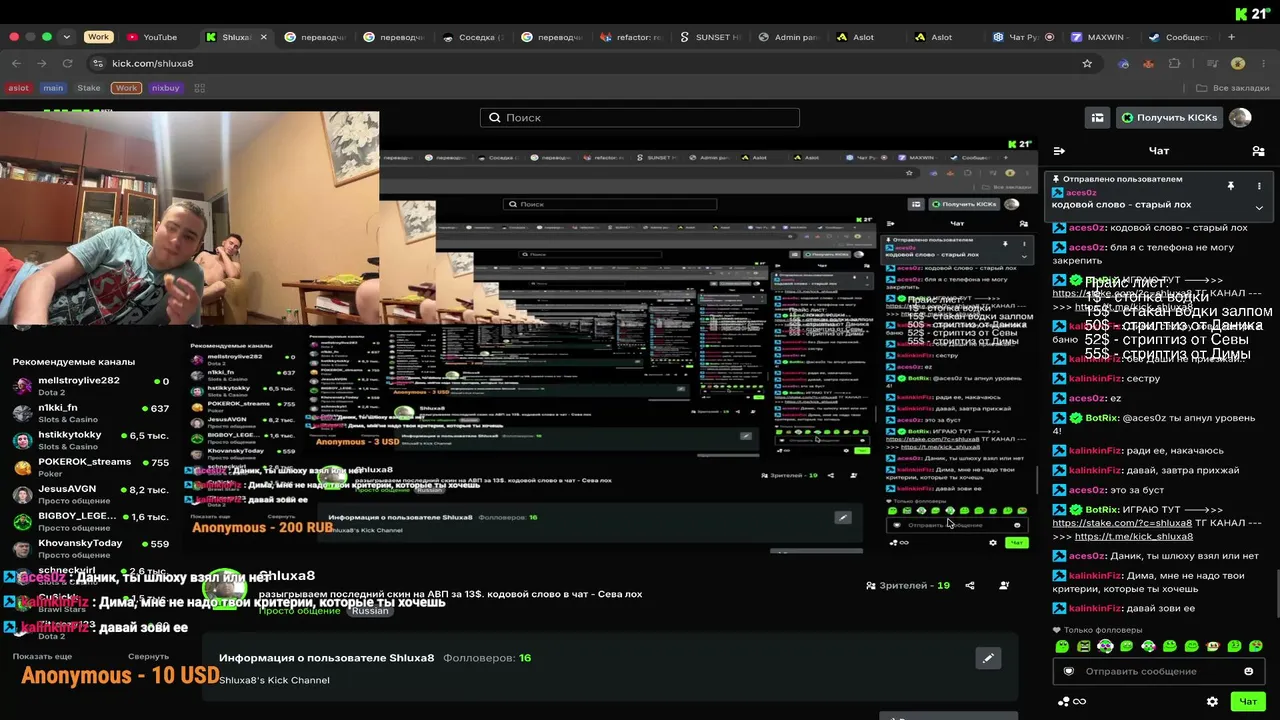Open the SUNSET browser tab
The image size is (1280, 720).
tap(710, 37)
